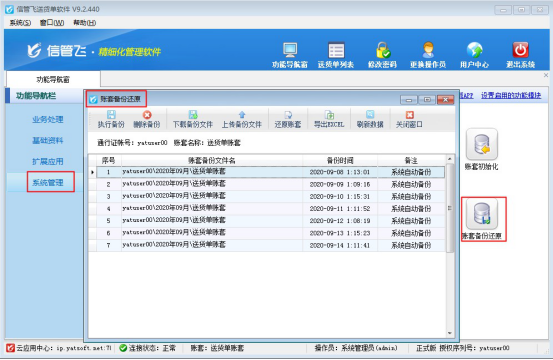The image size is (553, 360).
Task: Select backup row dated 2020-09-11
Action: pyautogui.click(x=271, y=209)
